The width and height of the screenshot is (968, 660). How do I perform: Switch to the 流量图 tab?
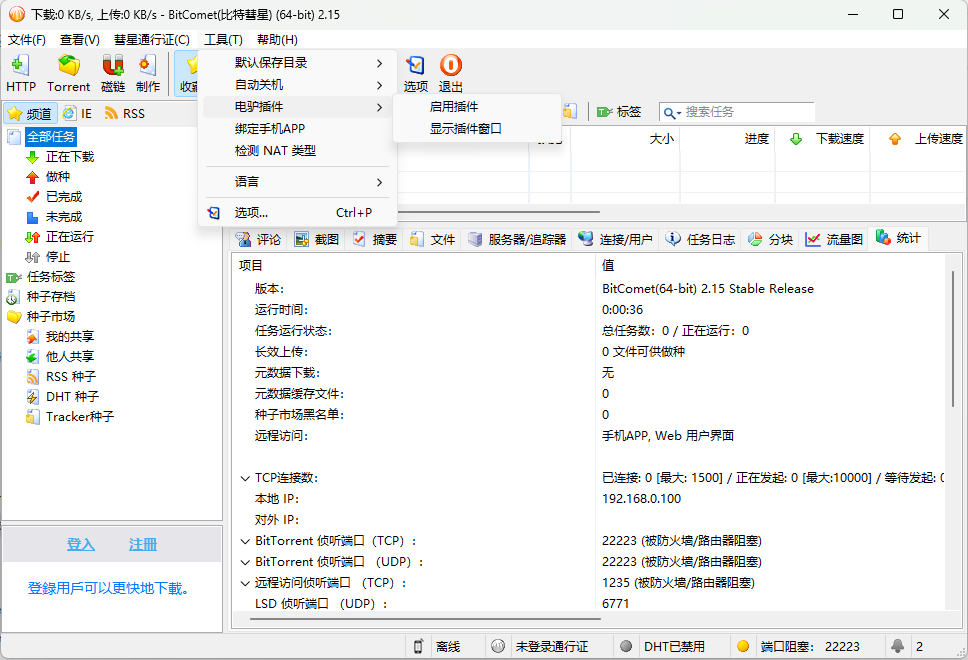coord(834,239)
